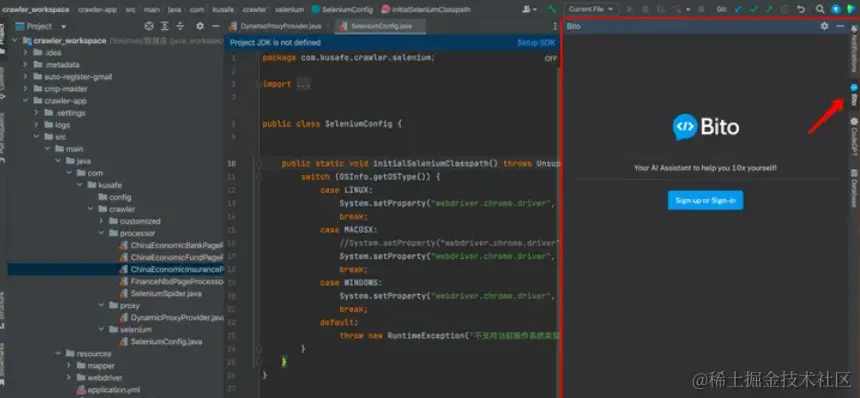Collapse the crawler_workspace root node
This screenshot has height=398, width=860.
click(14, 41)
